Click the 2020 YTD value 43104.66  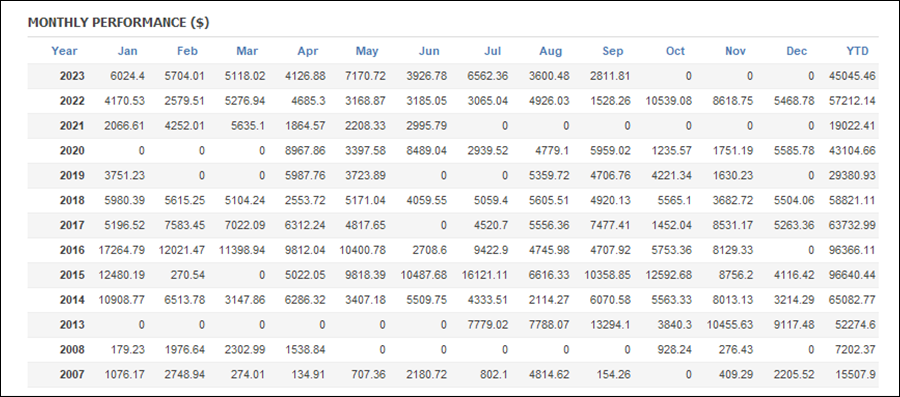[852, 151]
